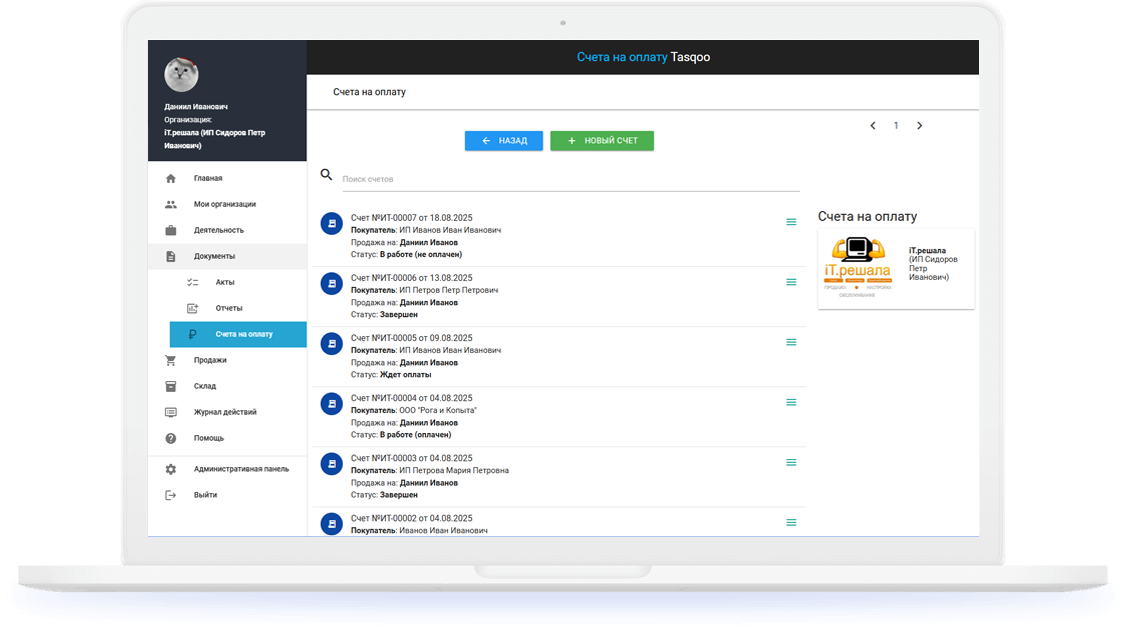Screen dimensions: 1126x630
Task: Open the Главная home icon in sidebar
Action: [x=170, y=178]
